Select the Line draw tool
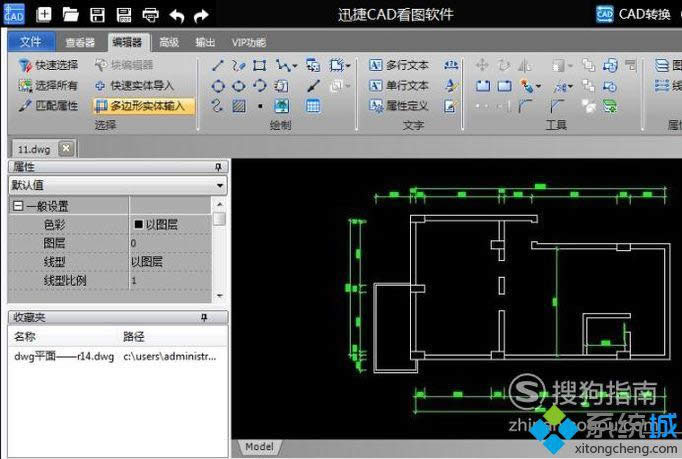 point(217,66)
